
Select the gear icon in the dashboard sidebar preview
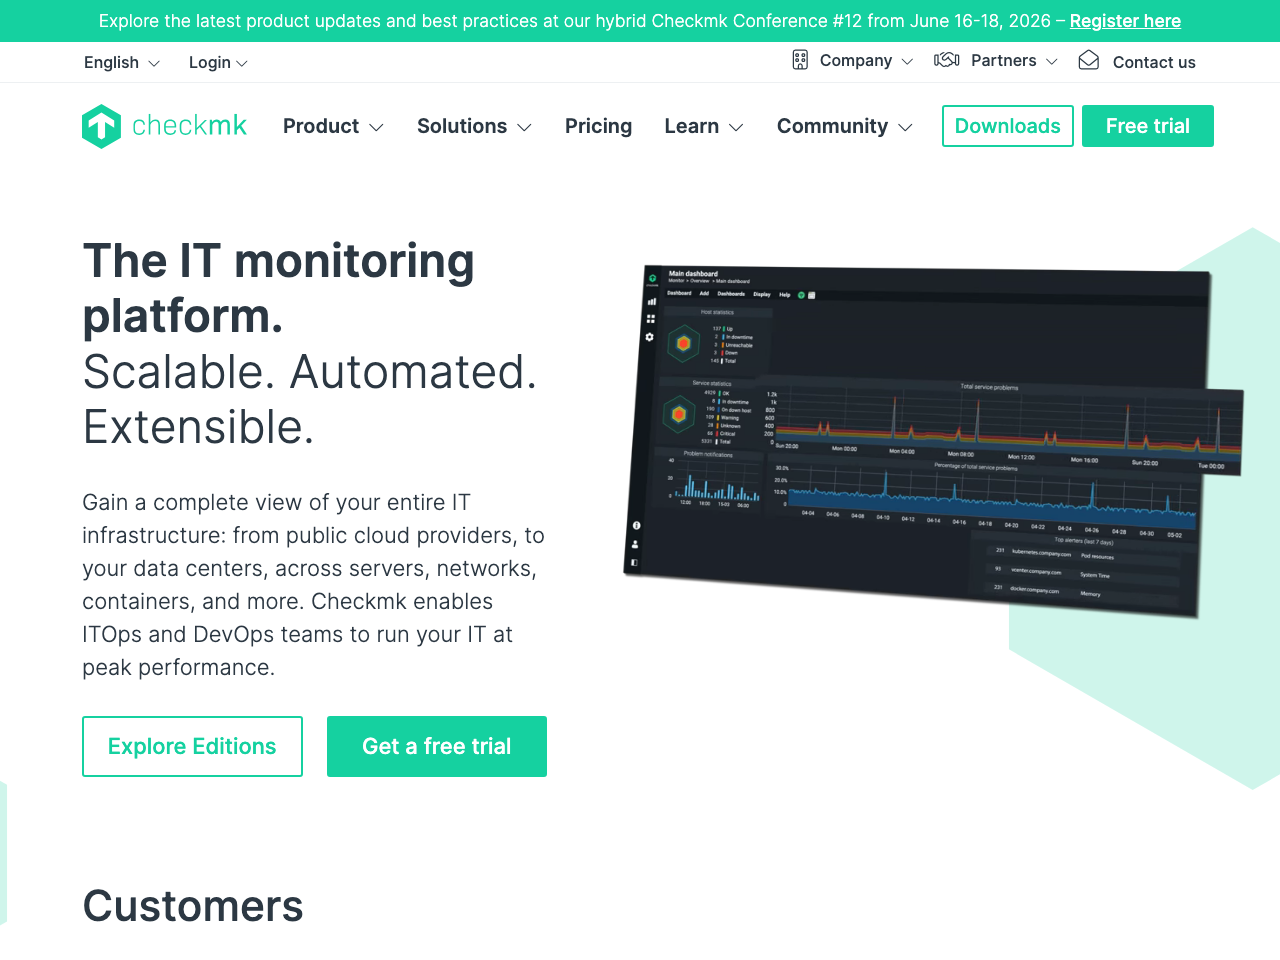650,336
